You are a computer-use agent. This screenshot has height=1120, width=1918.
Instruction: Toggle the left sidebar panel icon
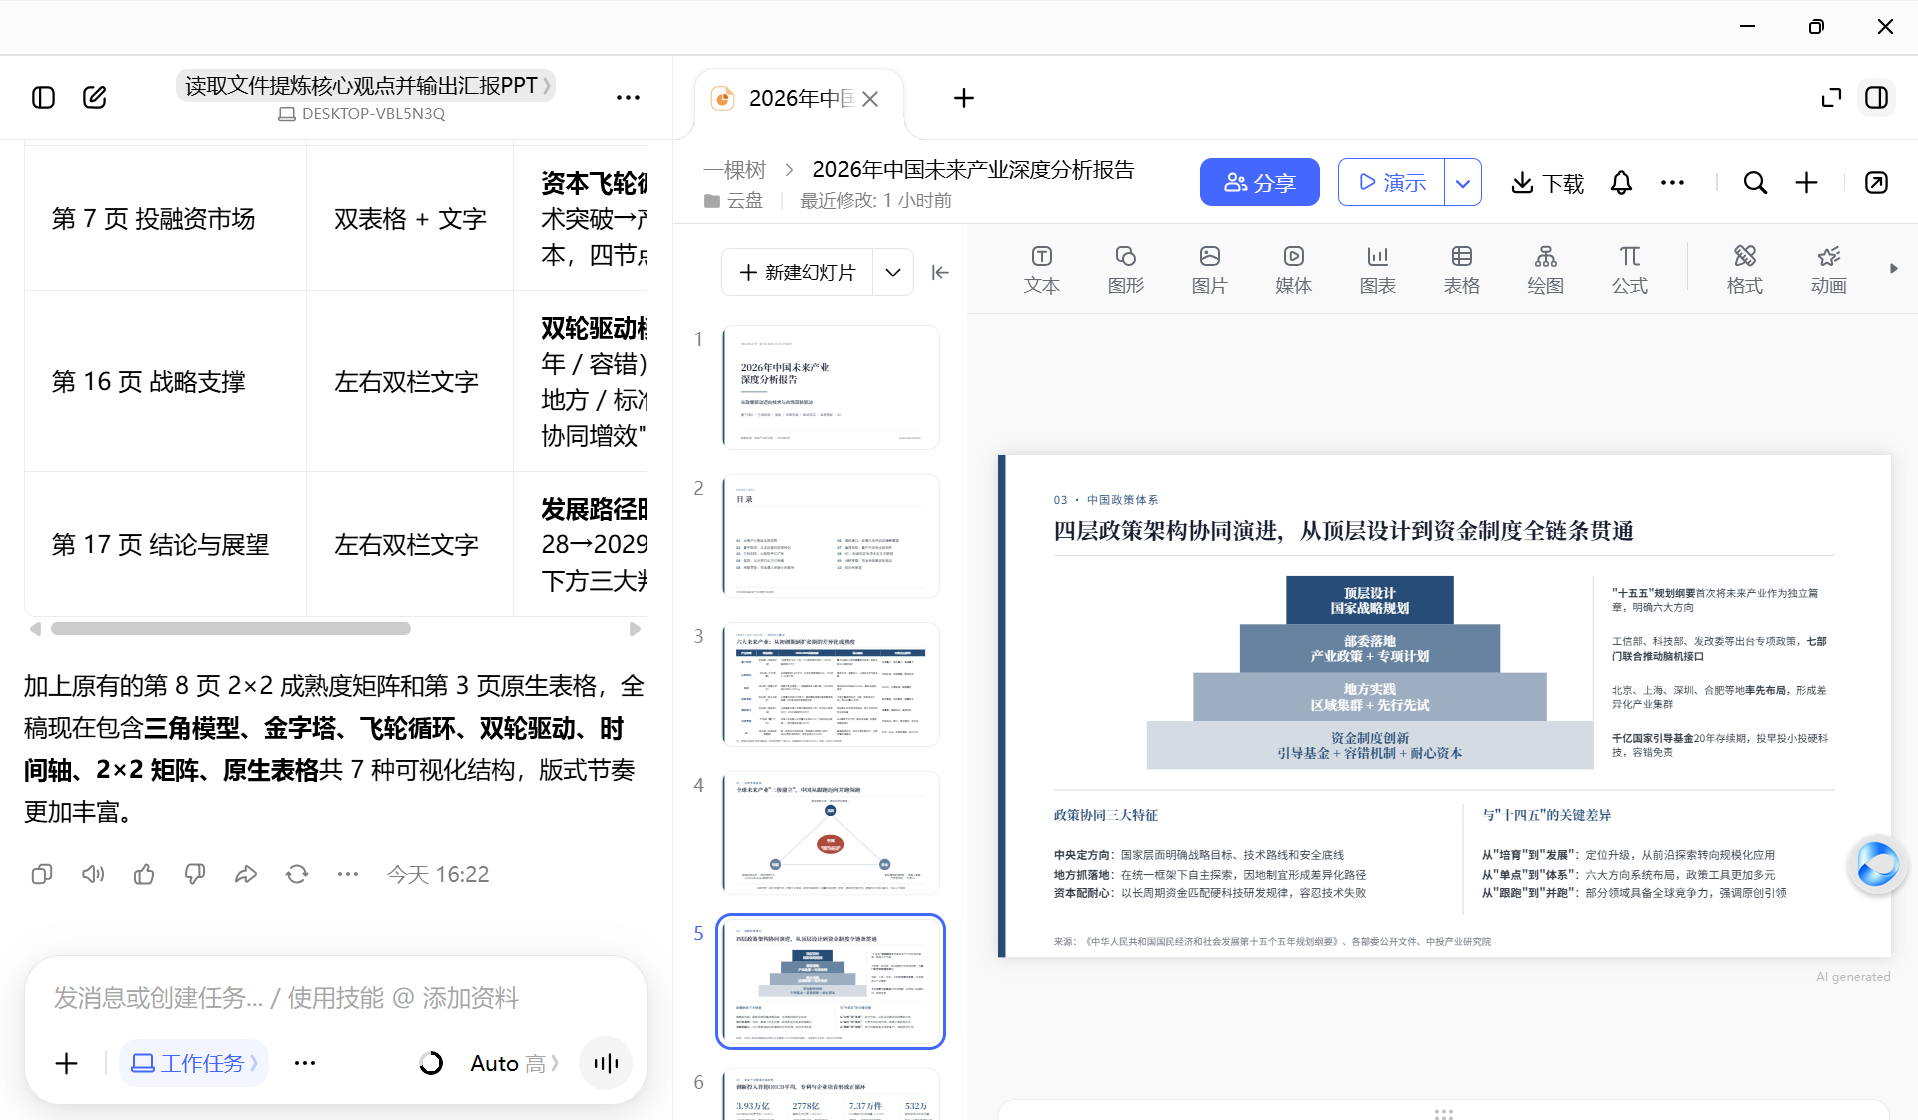pos(43,97)
